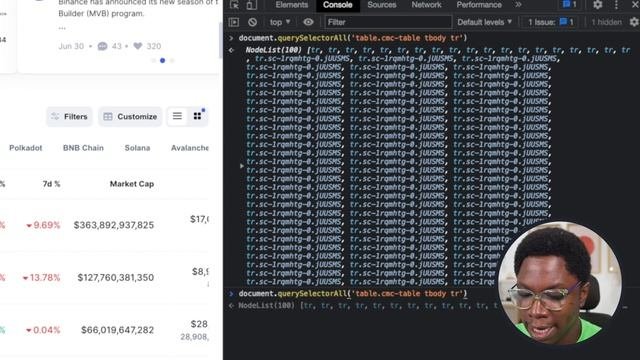640x360 pixels.
Task: Toggle the device toolbar icon
Action: tap(251, 5)
